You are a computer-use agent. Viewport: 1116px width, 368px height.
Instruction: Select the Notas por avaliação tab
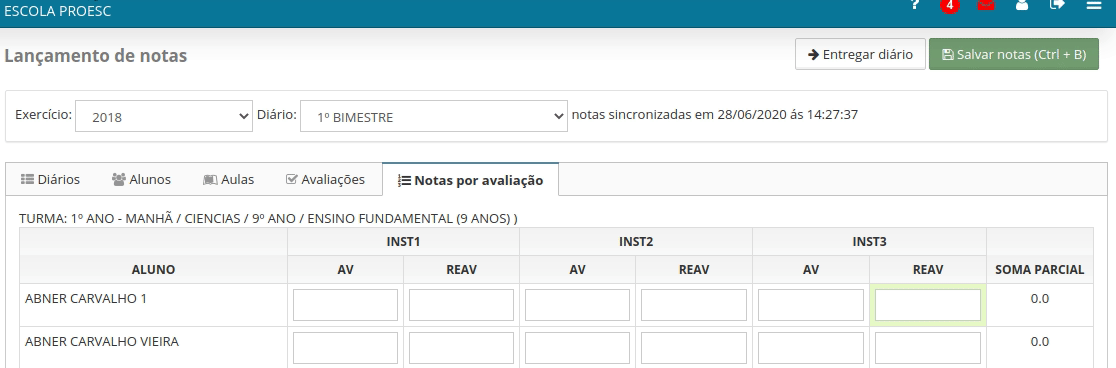(470, 179)
